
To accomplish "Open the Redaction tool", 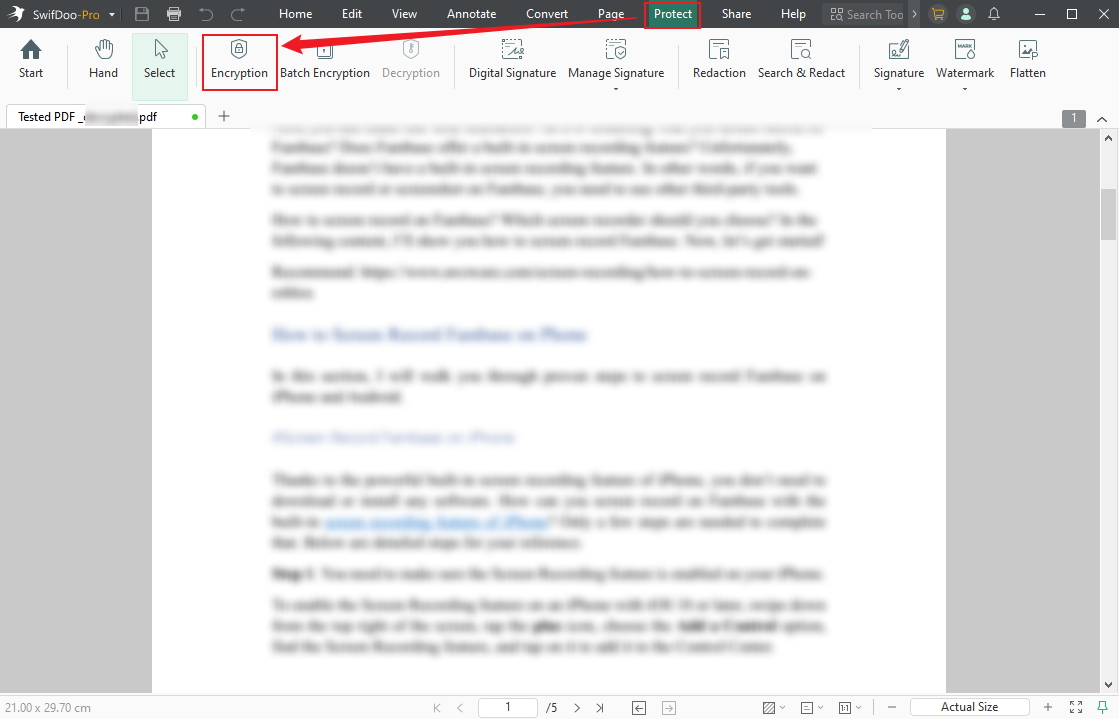I will pyautogui.click(x=719, y=60).
